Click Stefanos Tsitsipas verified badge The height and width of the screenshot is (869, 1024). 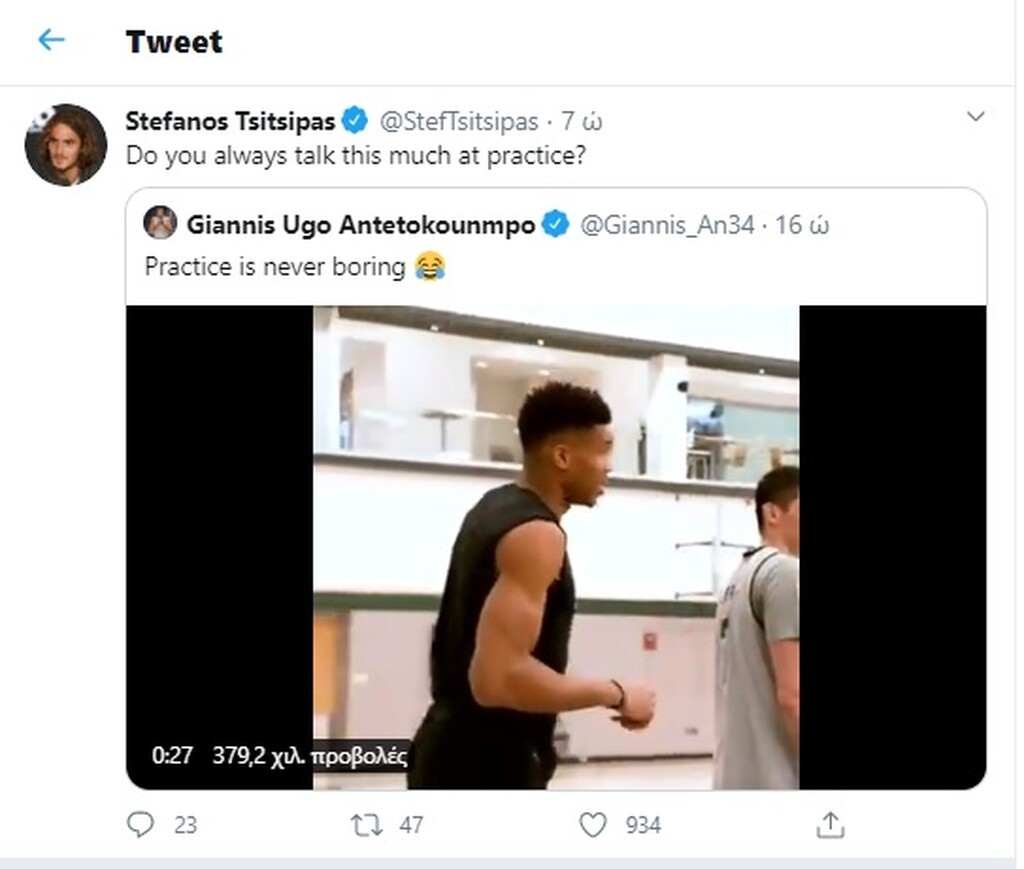point(355,121)
